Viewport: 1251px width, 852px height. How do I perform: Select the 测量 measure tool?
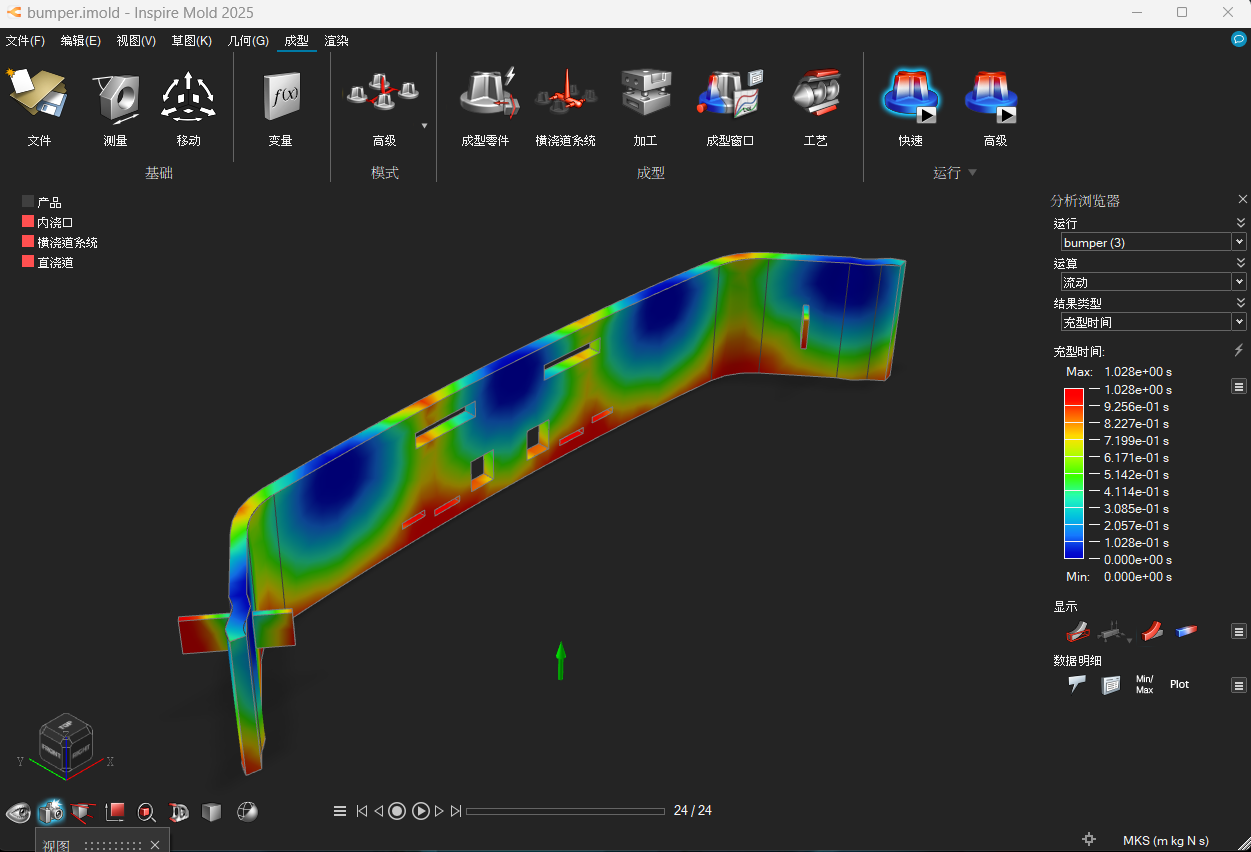click(x=115, y=97)
